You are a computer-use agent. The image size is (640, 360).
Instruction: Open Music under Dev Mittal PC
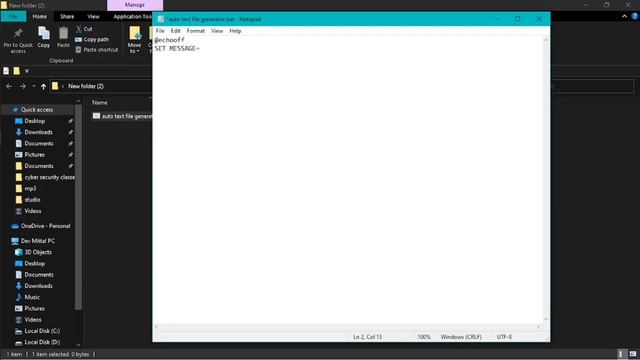pyautogui.click(x=32, y=297)
